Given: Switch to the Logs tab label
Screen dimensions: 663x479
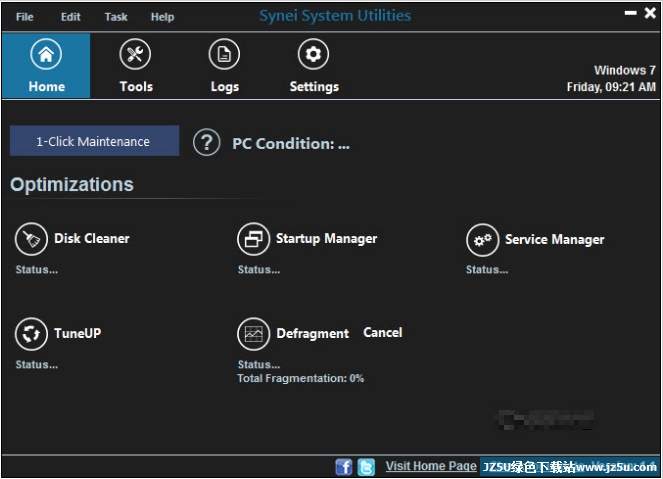Looking at the screenshot, I should coord(225,87).
